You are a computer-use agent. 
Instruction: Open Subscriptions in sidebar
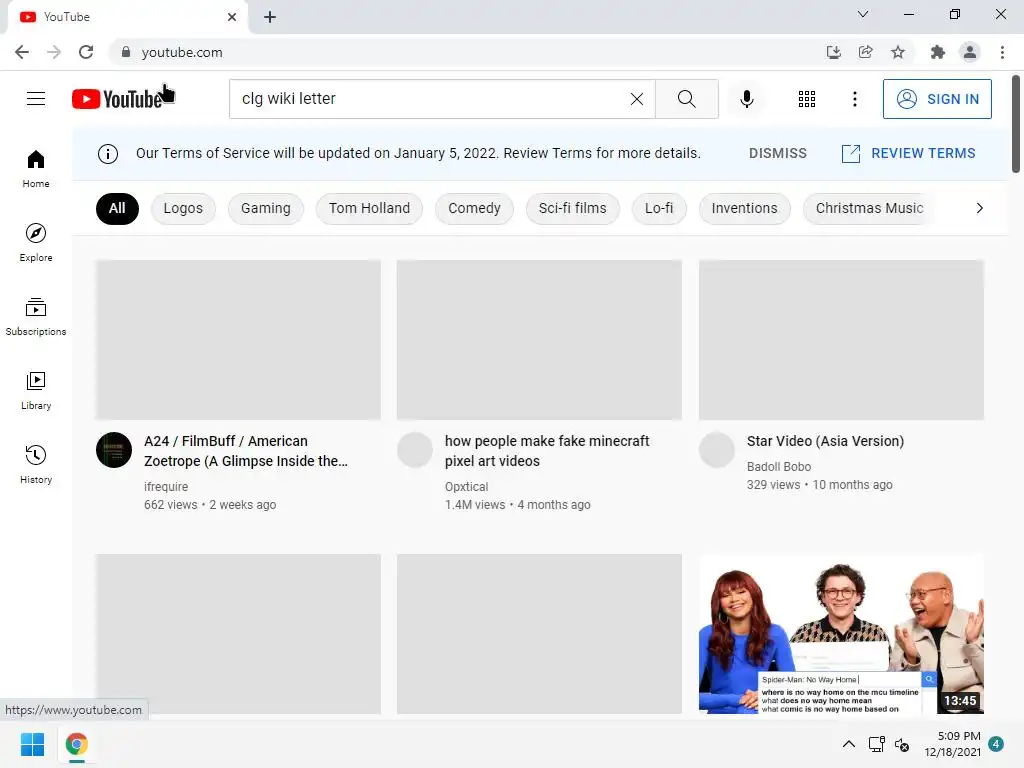[36, 316]
